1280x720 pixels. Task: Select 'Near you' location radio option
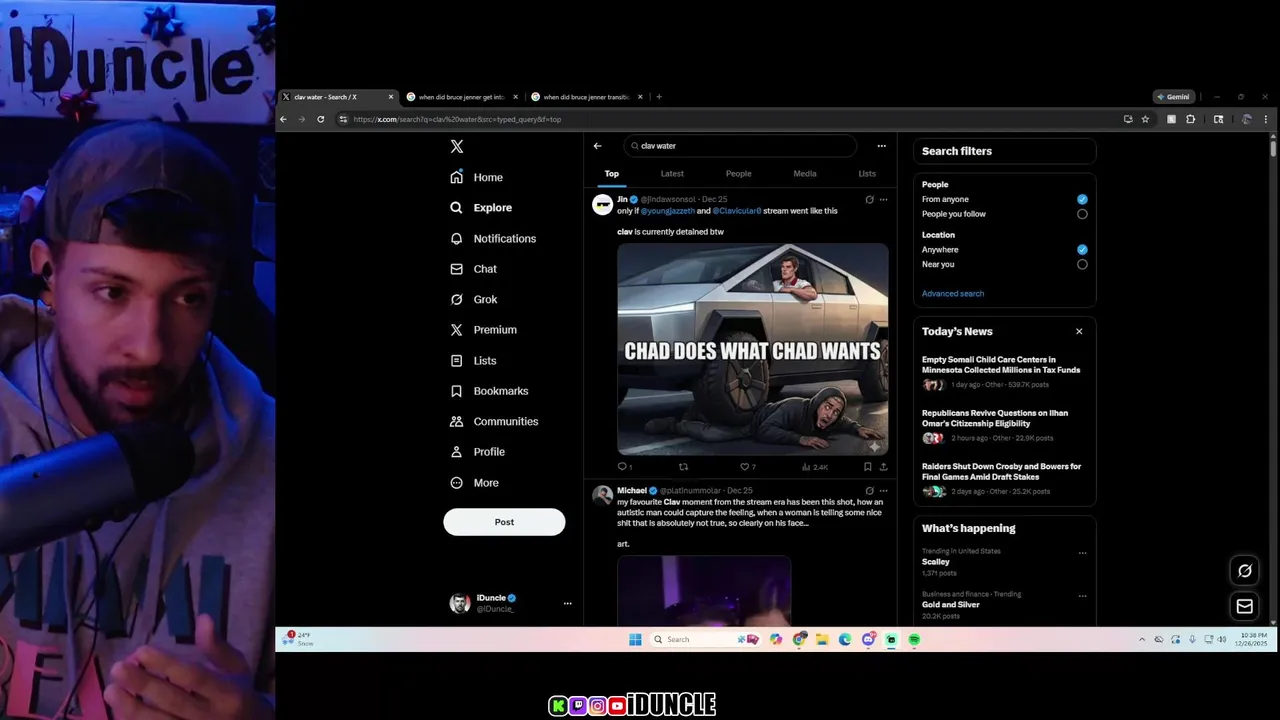coord(1082,264)
